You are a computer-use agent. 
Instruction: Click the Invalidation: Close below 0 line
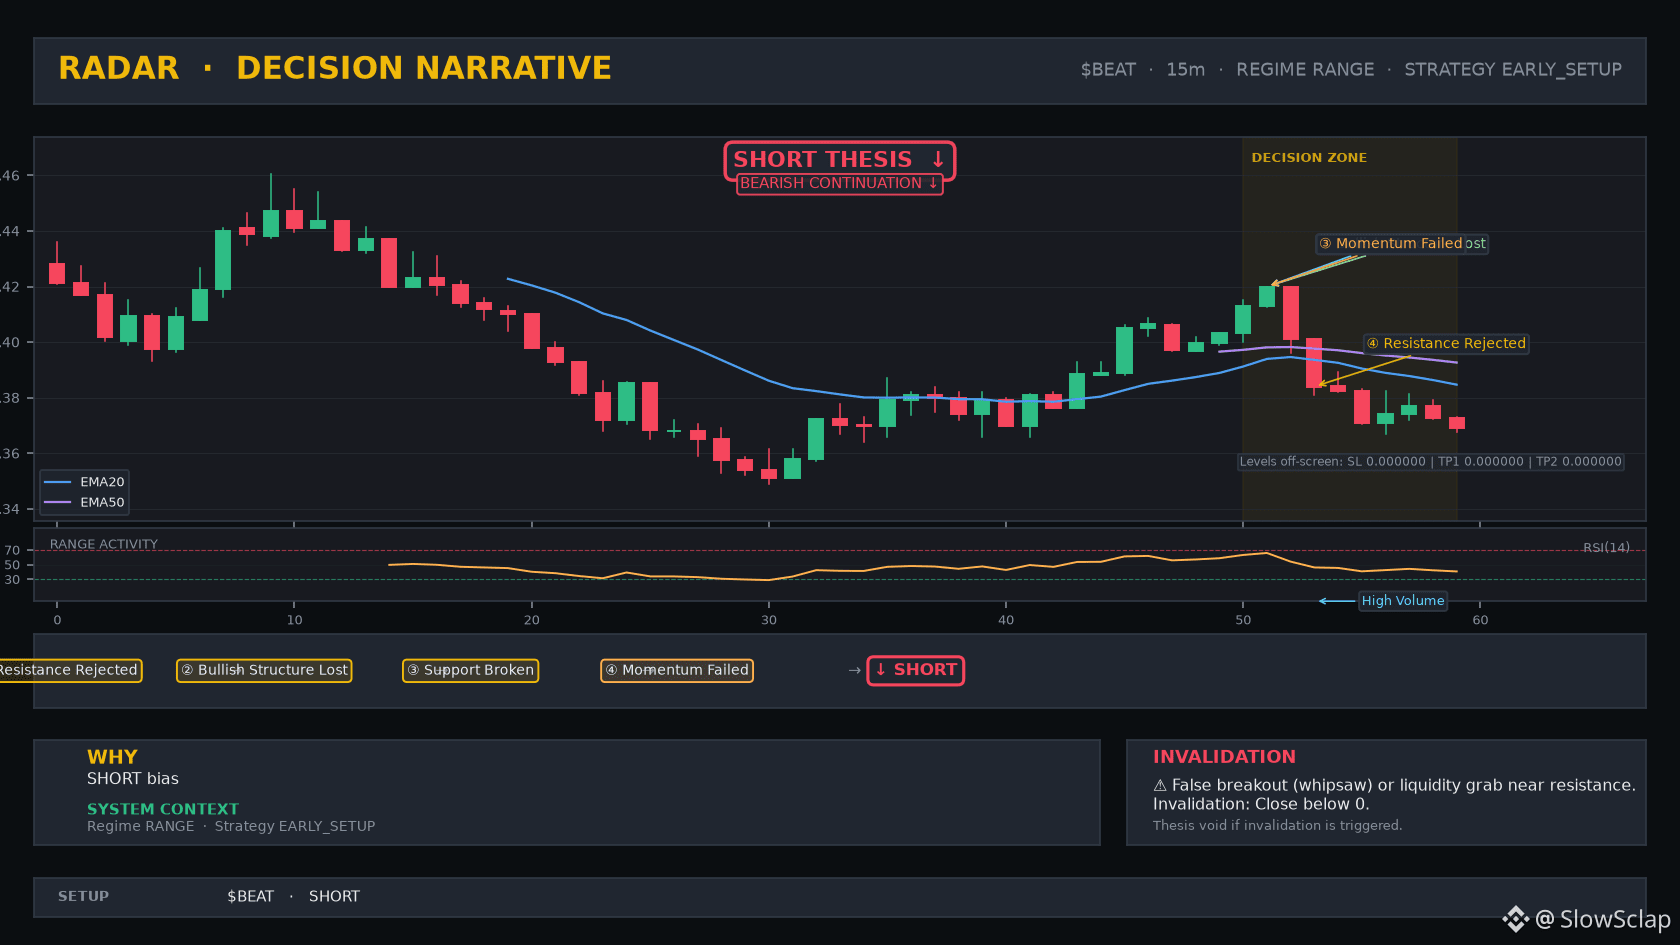[x=1261, y=805]
